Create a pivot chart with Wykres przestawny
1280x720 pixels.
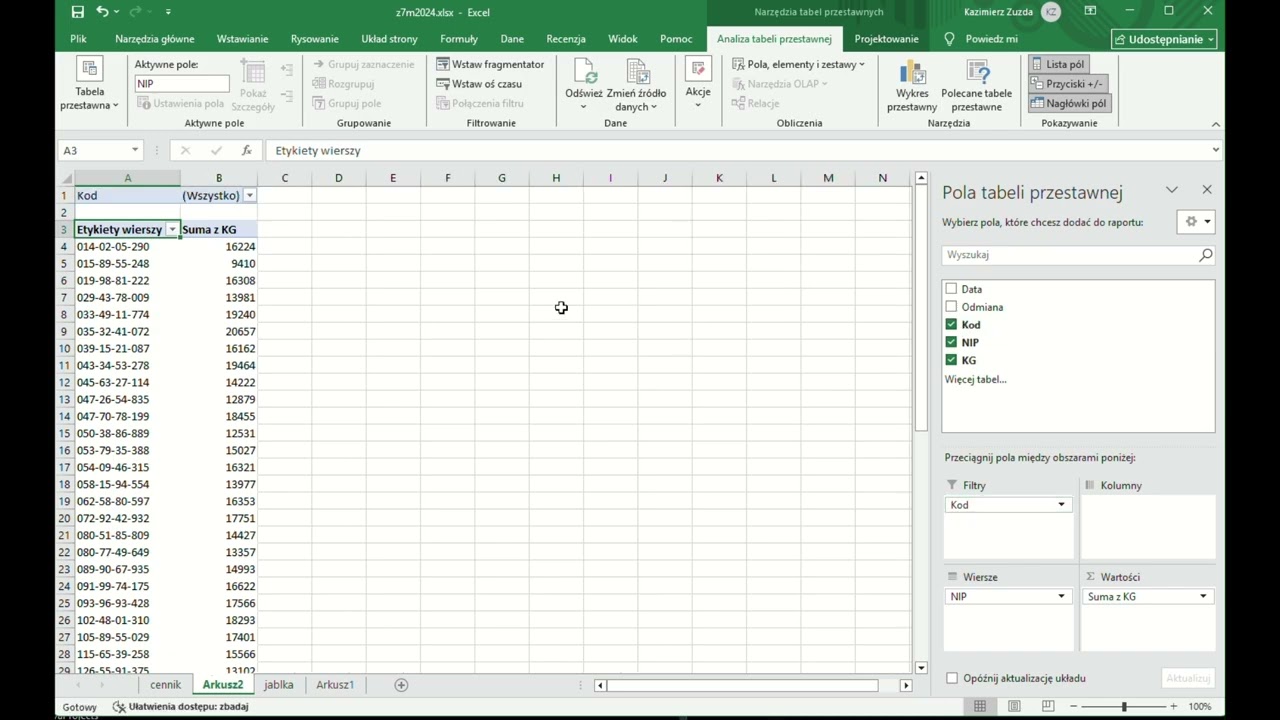[x=912, y=84]
